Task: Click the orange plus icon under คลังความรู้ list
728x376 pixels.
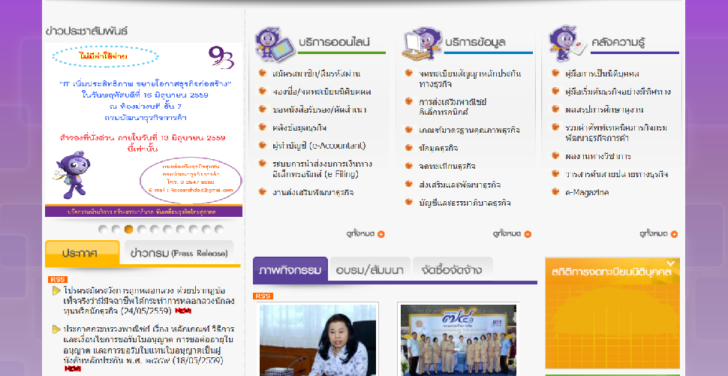Action: click(674, 234)
